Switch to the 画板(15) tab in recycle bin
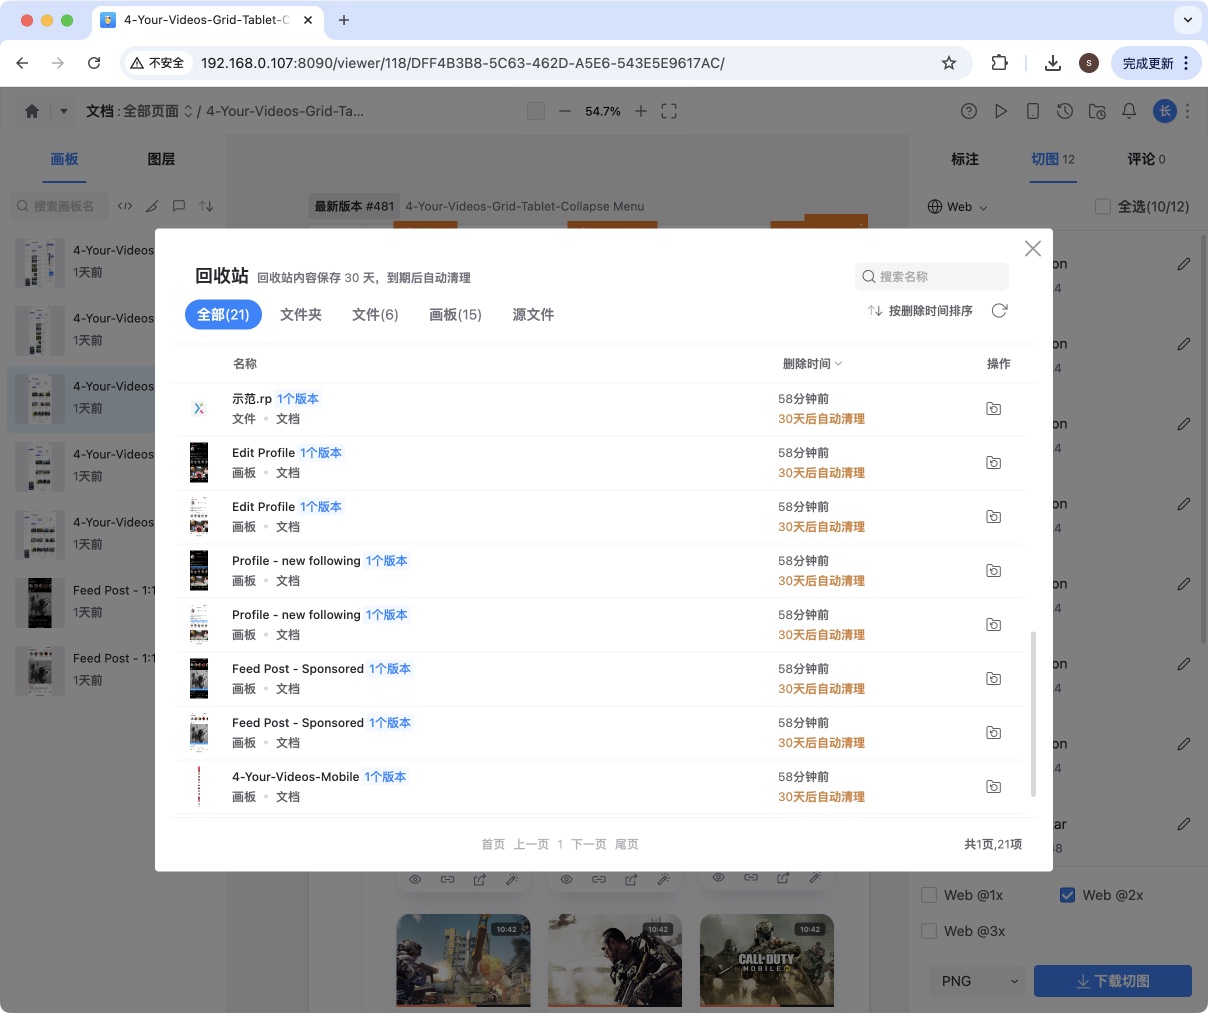Image resolution: width=1208 pixels, height=1013 pixels. tap(455, 314)
